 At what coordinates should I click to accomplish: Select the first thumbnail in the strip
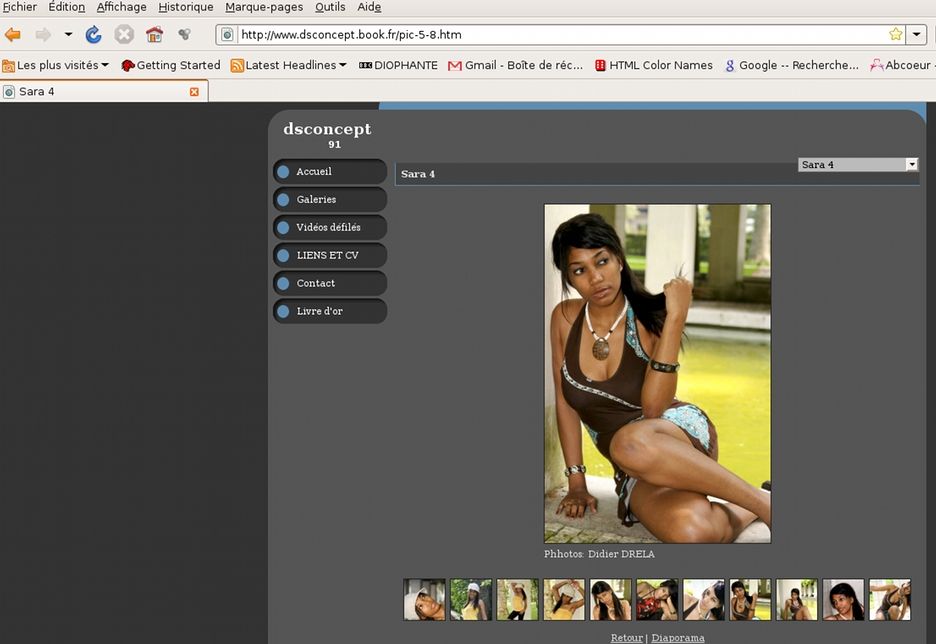(424, 600)
